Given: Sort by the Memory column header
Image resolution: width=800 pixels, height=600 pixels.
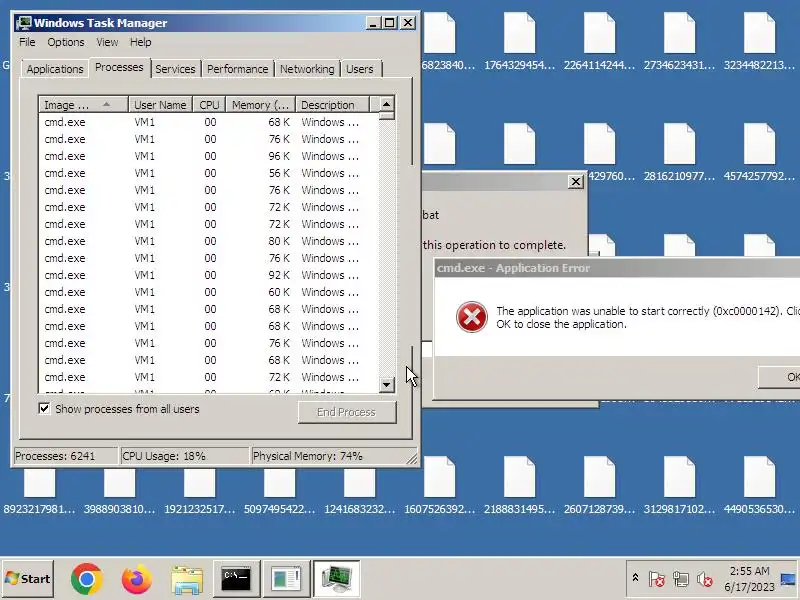Looking at the screenshot, I should [261, 105].
